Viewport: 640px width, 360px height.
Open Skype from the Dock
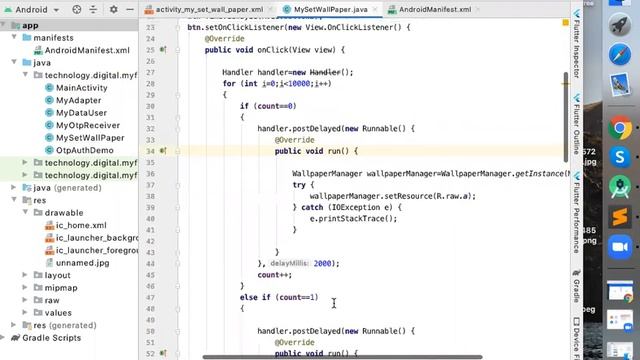(620, 157)
